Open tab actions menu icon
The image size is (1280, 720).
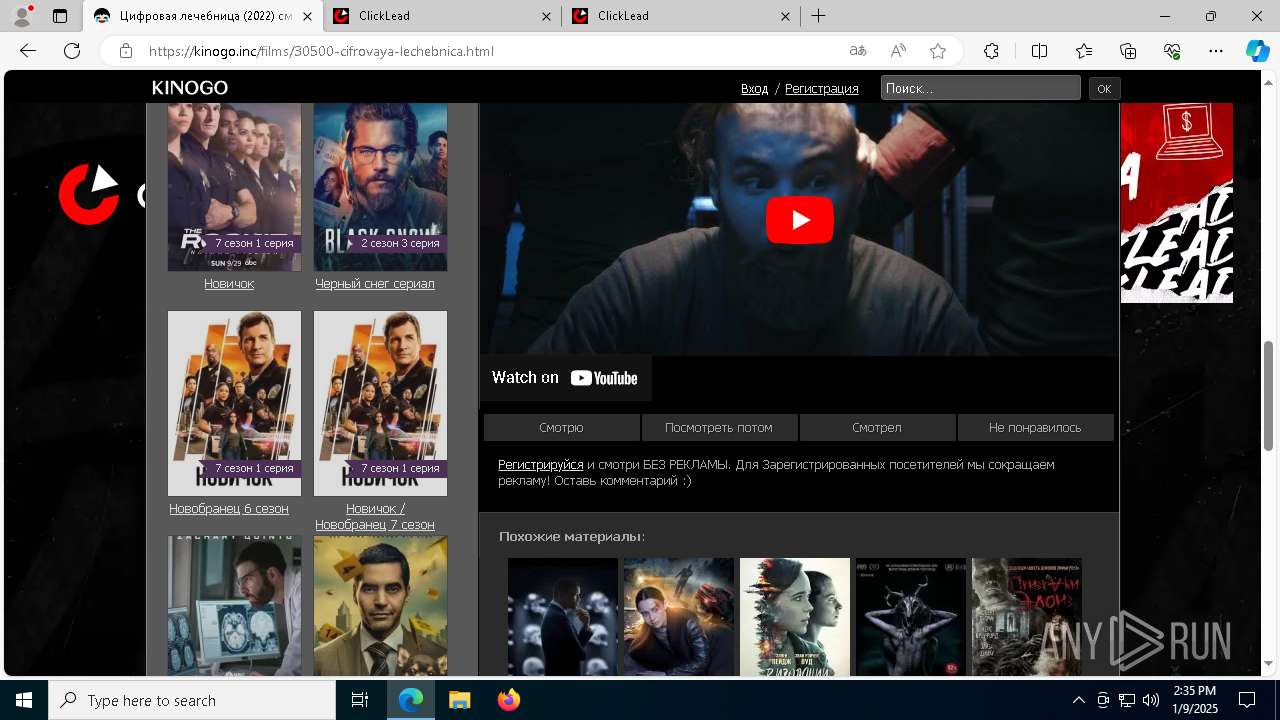pyautogui.click(x=60, y=16)
